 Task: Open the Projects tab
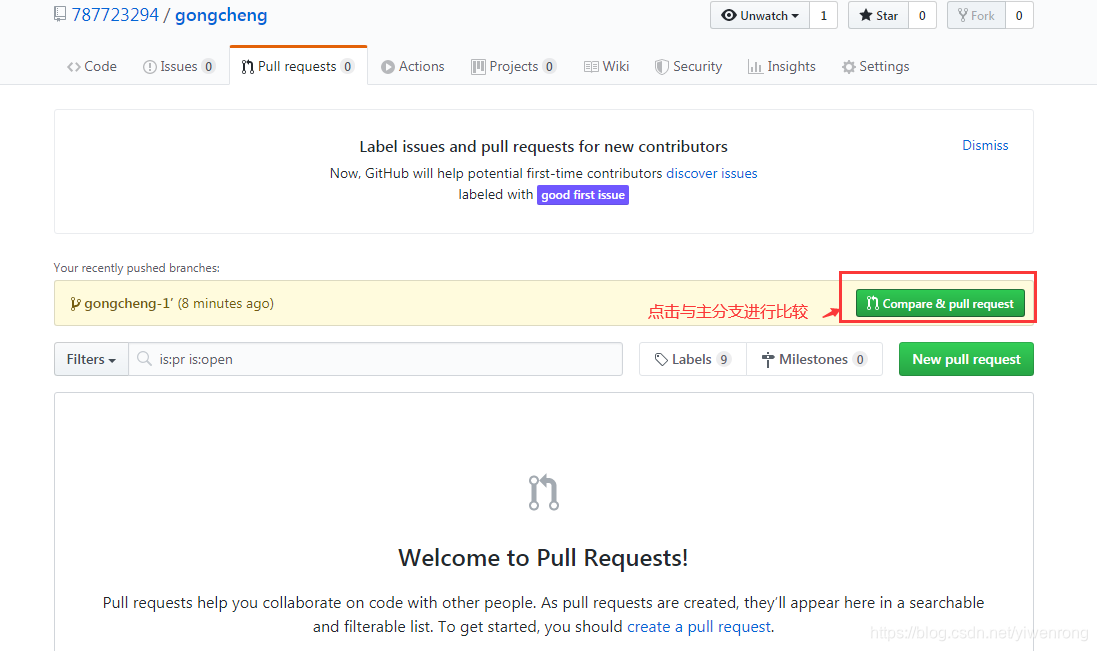(514, 66)
